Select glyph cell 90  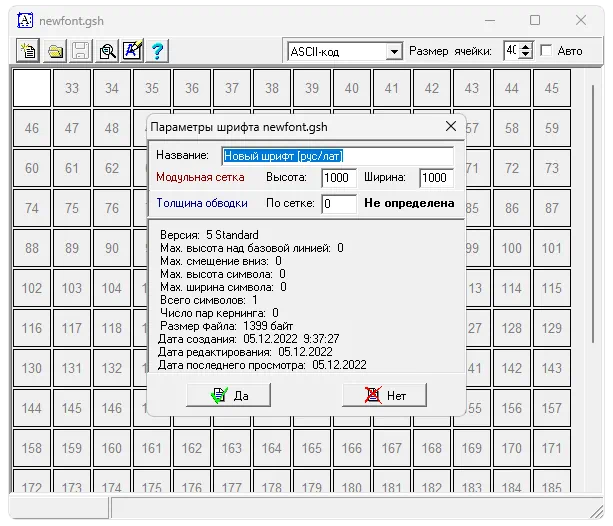(112, 248)
